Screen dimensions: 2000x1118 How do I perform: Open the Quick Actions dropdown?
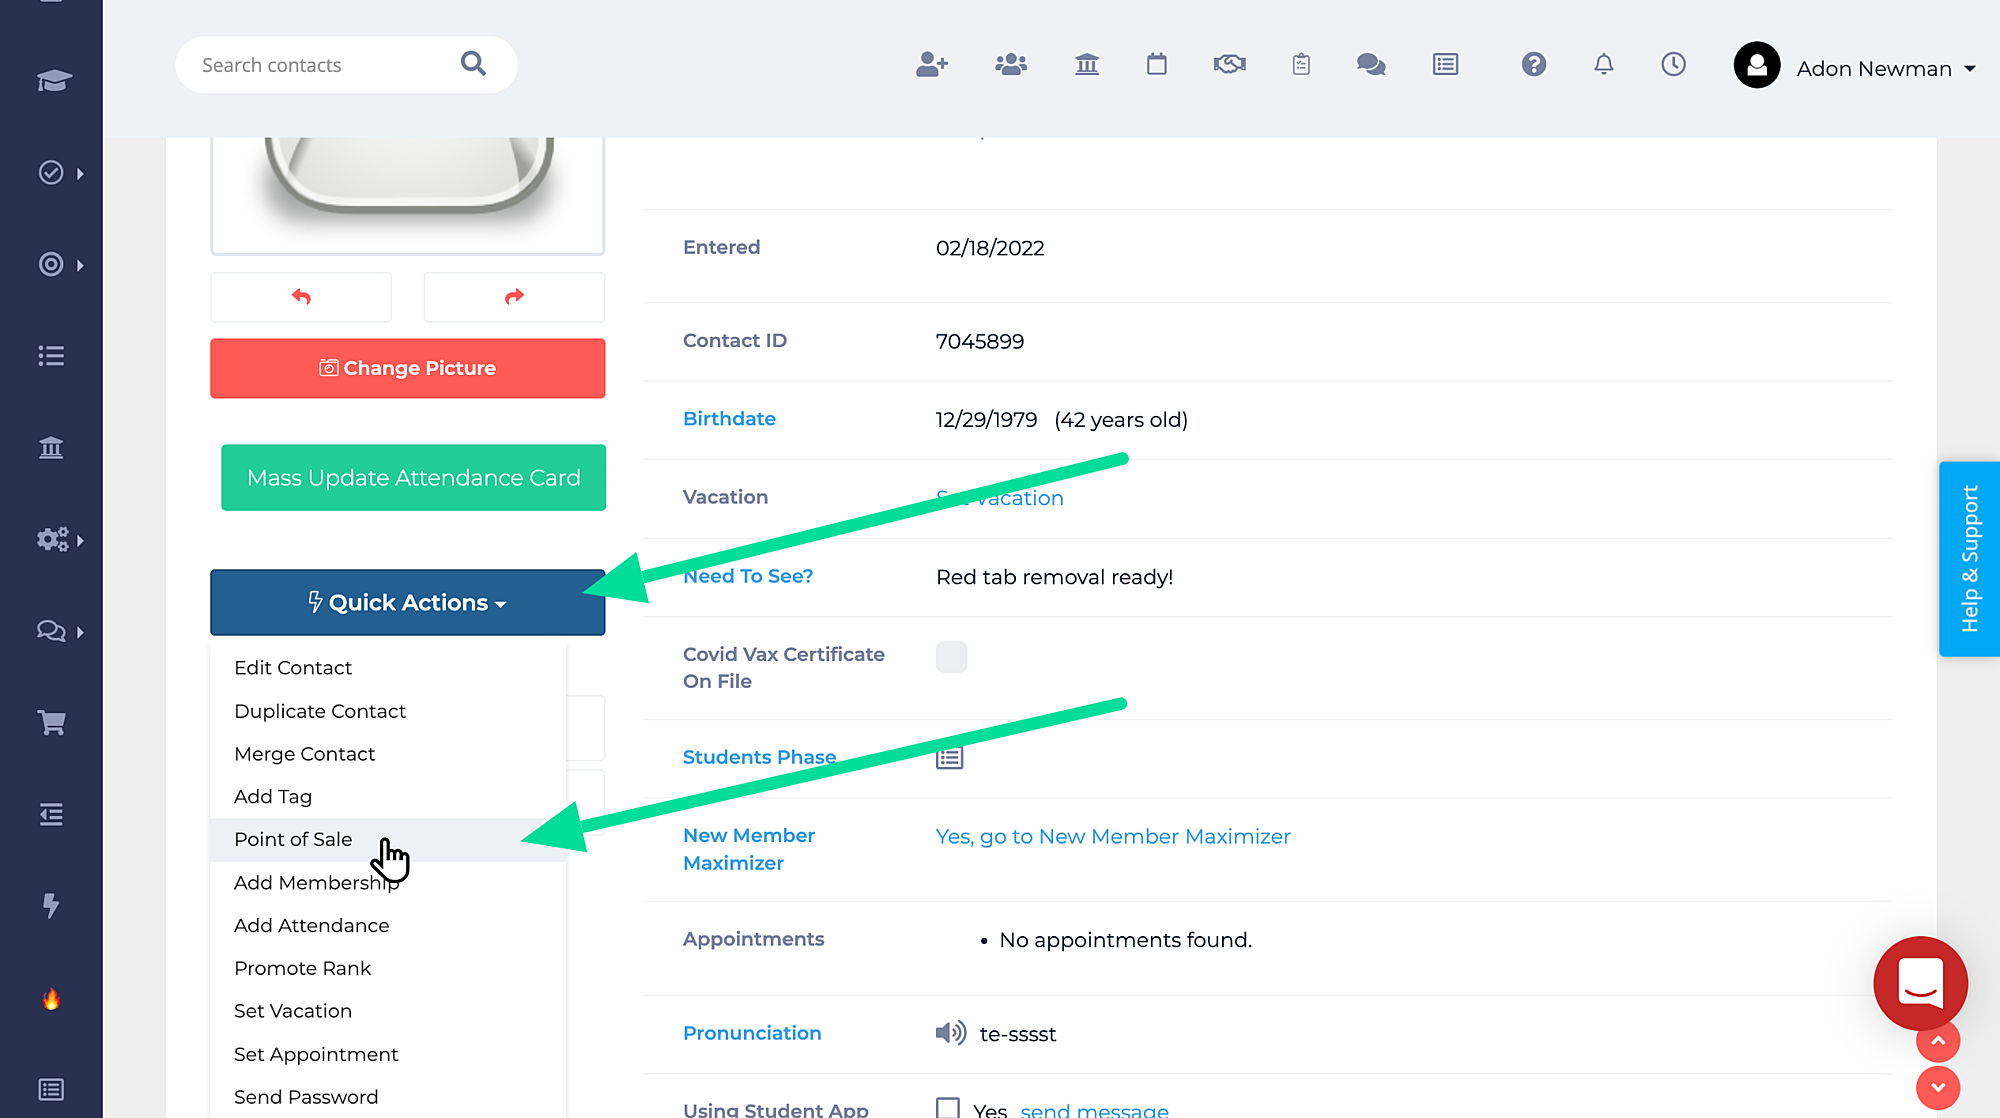pos(407,602)
